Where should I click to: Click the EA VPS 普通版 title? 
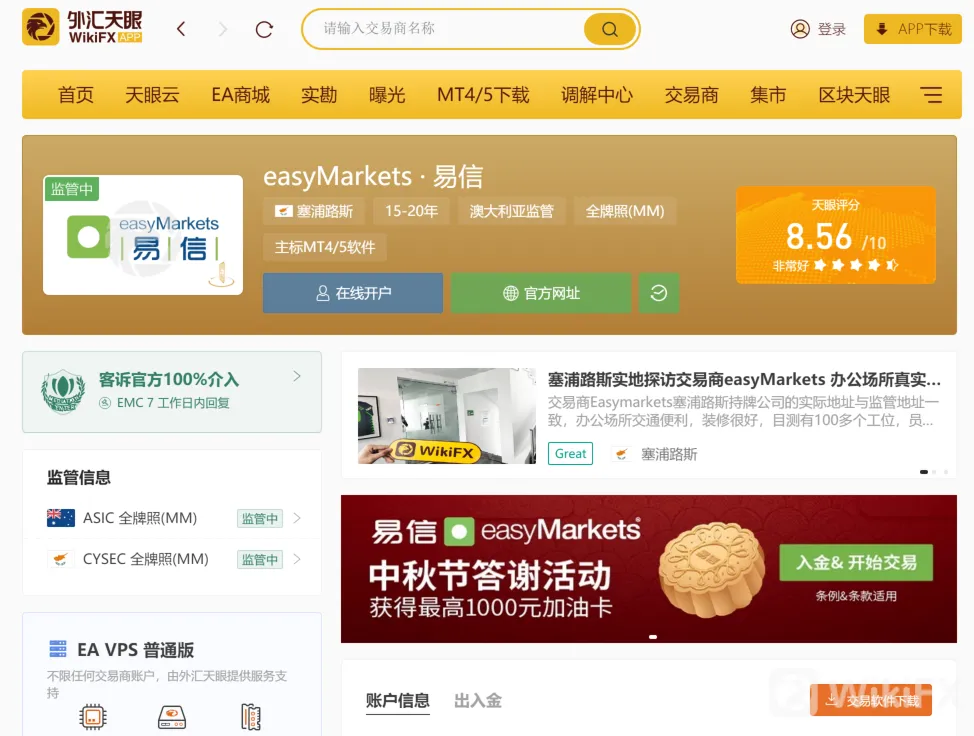135,650
